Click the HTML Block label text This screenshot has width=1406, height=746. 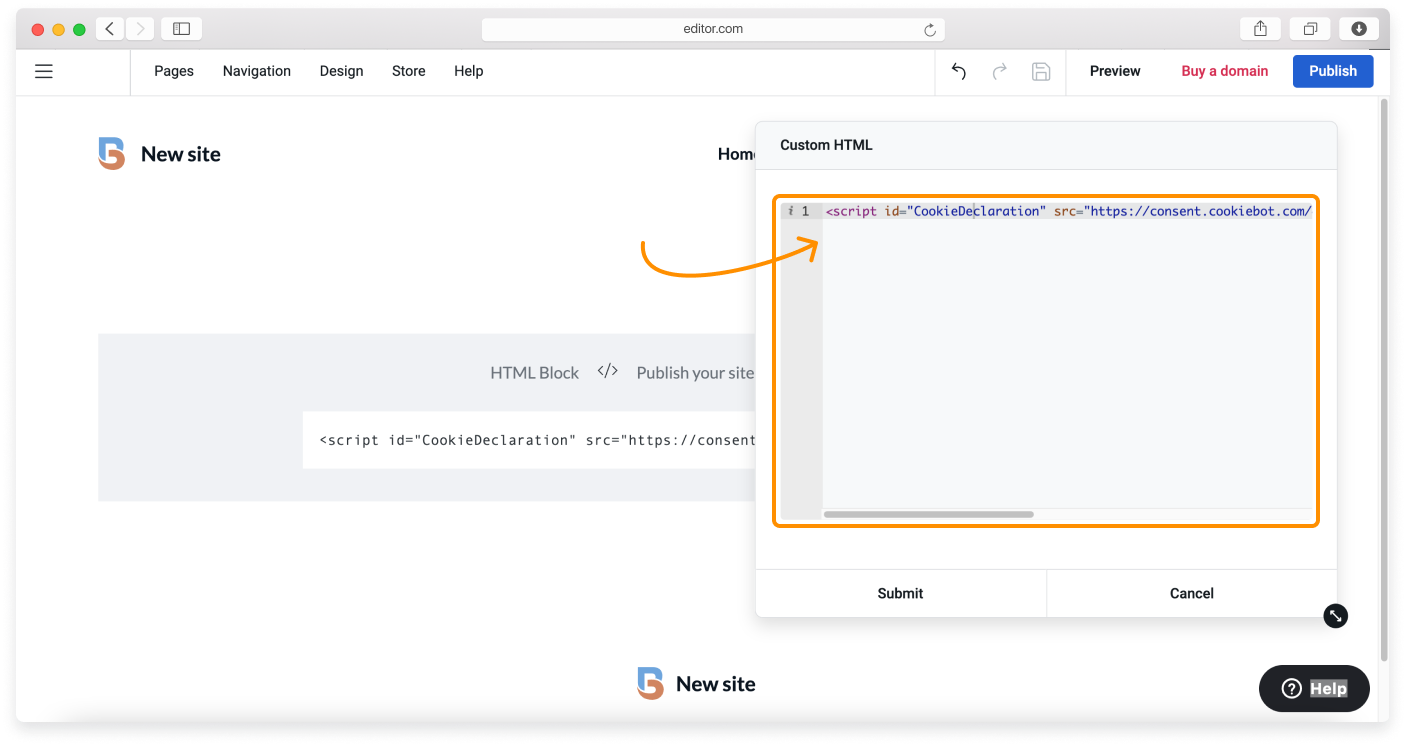(535, 373)
